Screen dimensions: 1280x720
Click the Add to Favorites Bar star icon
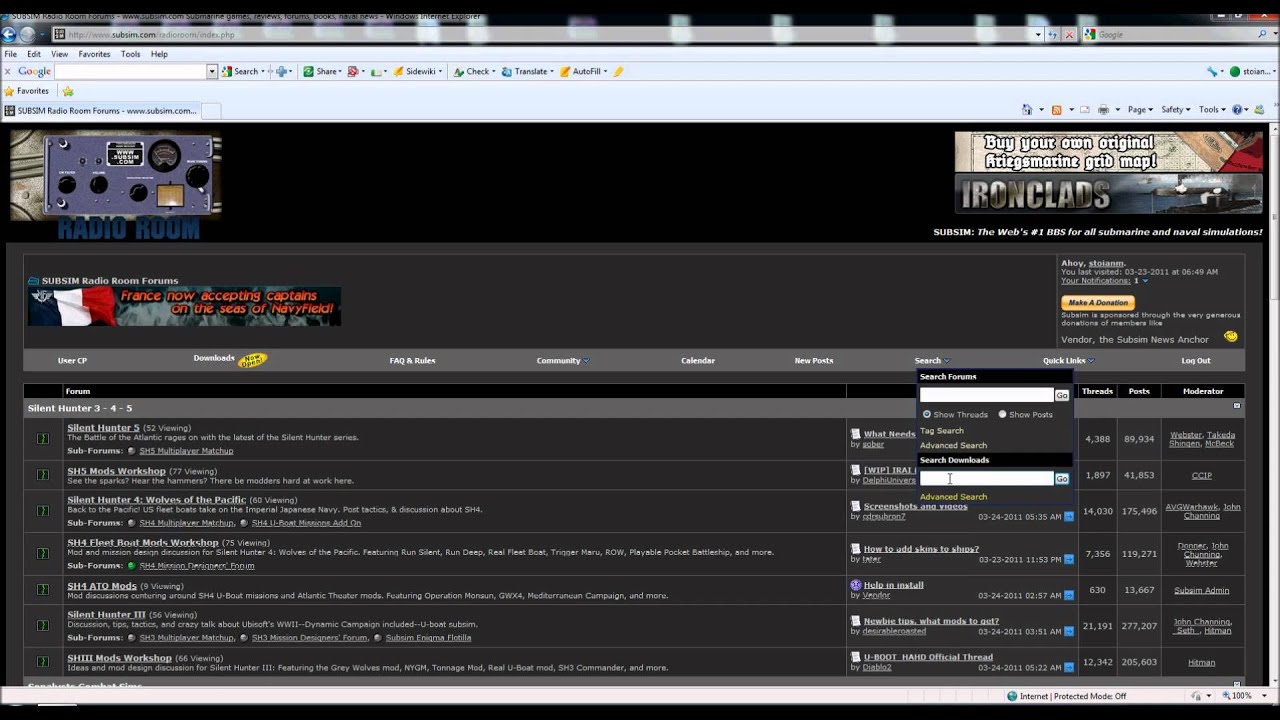click(x=68, y=91)
